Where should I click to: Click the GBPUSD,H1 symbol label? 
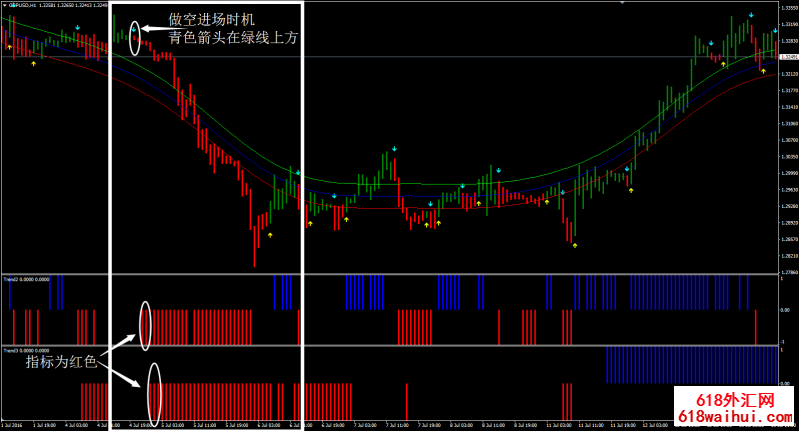click(x=22, y=5)
